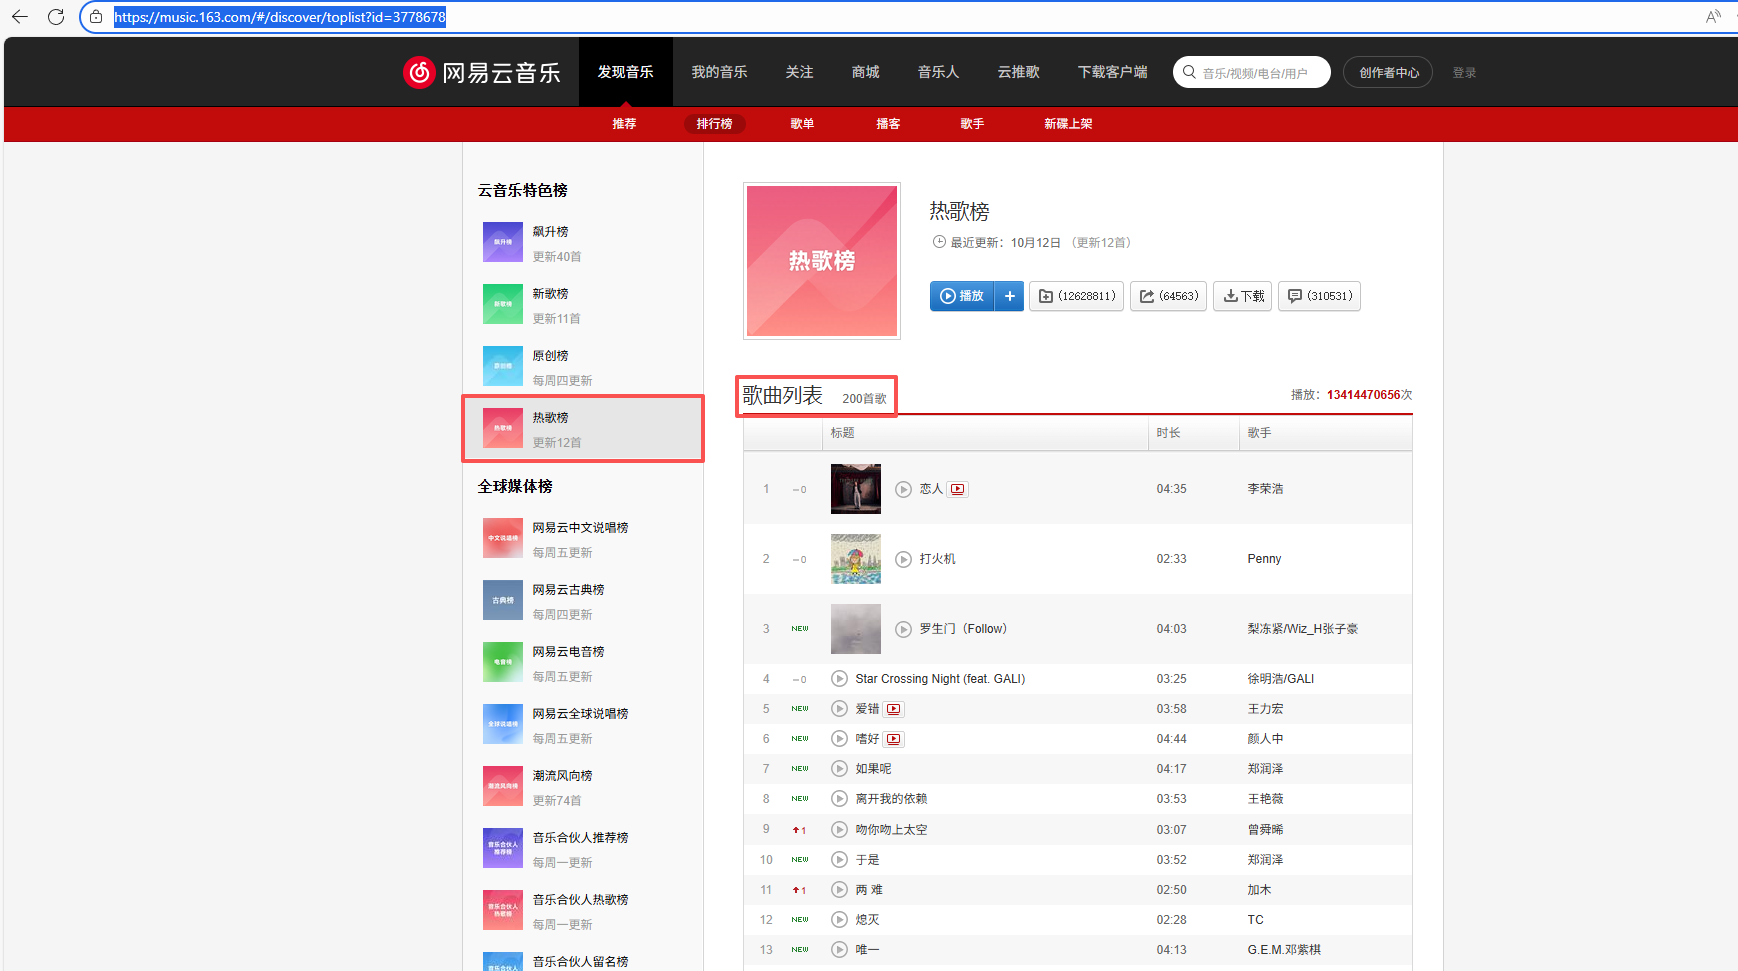
Task: Select the 推荐 sub-navigation item
Action: (624, 124)
